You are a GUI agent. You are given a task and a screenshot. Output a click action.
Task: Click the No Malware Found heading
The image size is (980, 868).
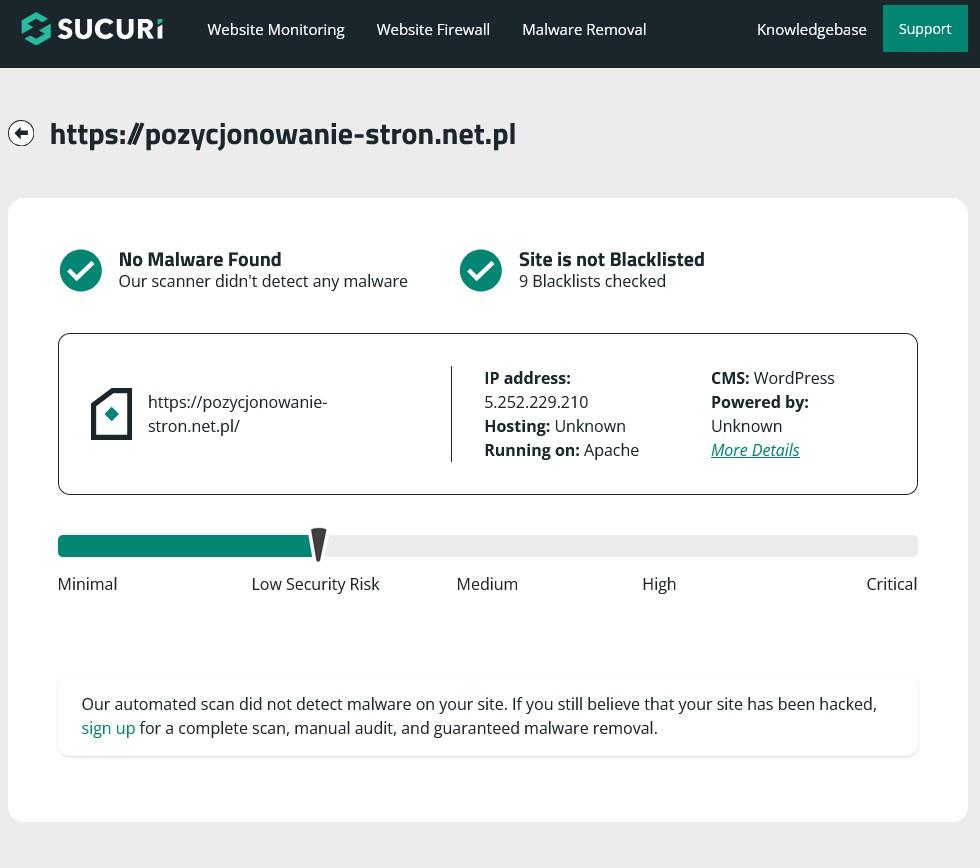tap(200, 259)
